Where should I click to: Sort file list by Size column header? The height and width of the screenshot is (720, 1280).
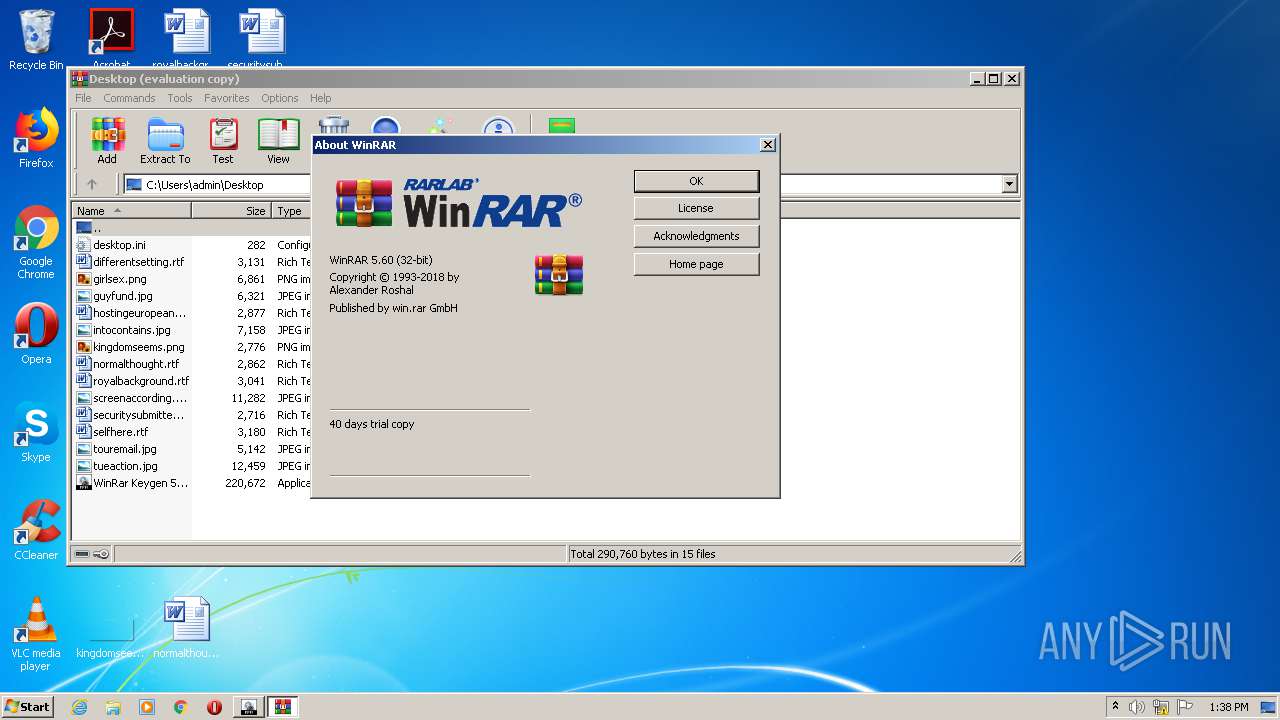(x=231, y=211)
